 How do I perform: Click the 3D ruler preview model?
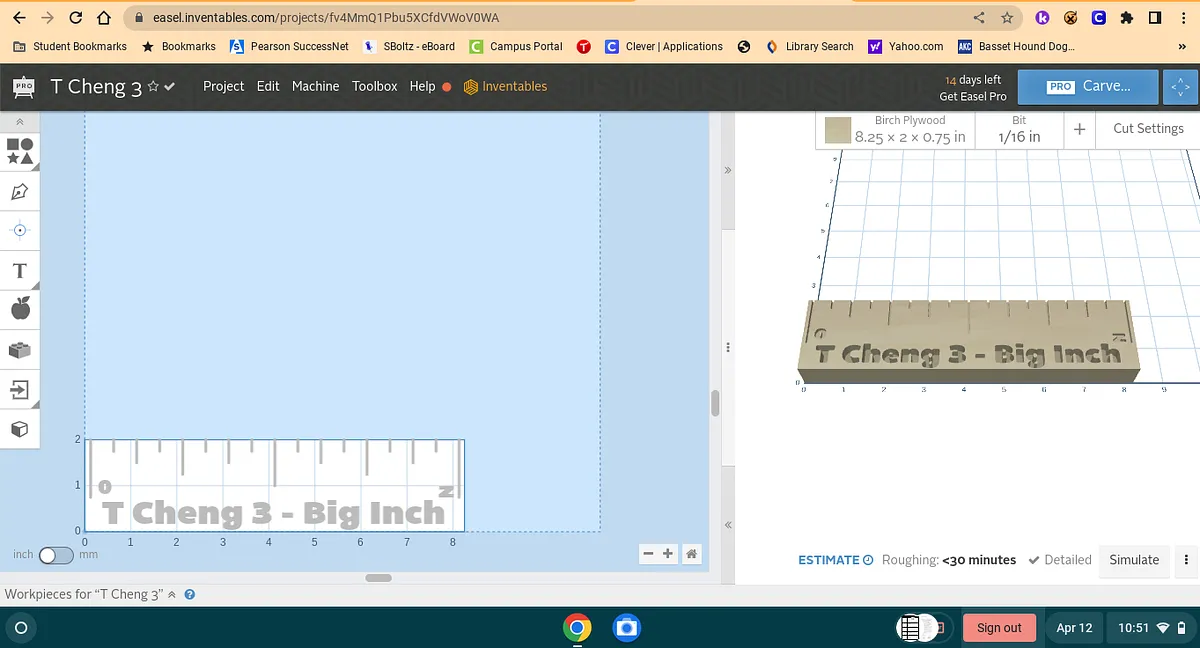click(x=968, y=340)
